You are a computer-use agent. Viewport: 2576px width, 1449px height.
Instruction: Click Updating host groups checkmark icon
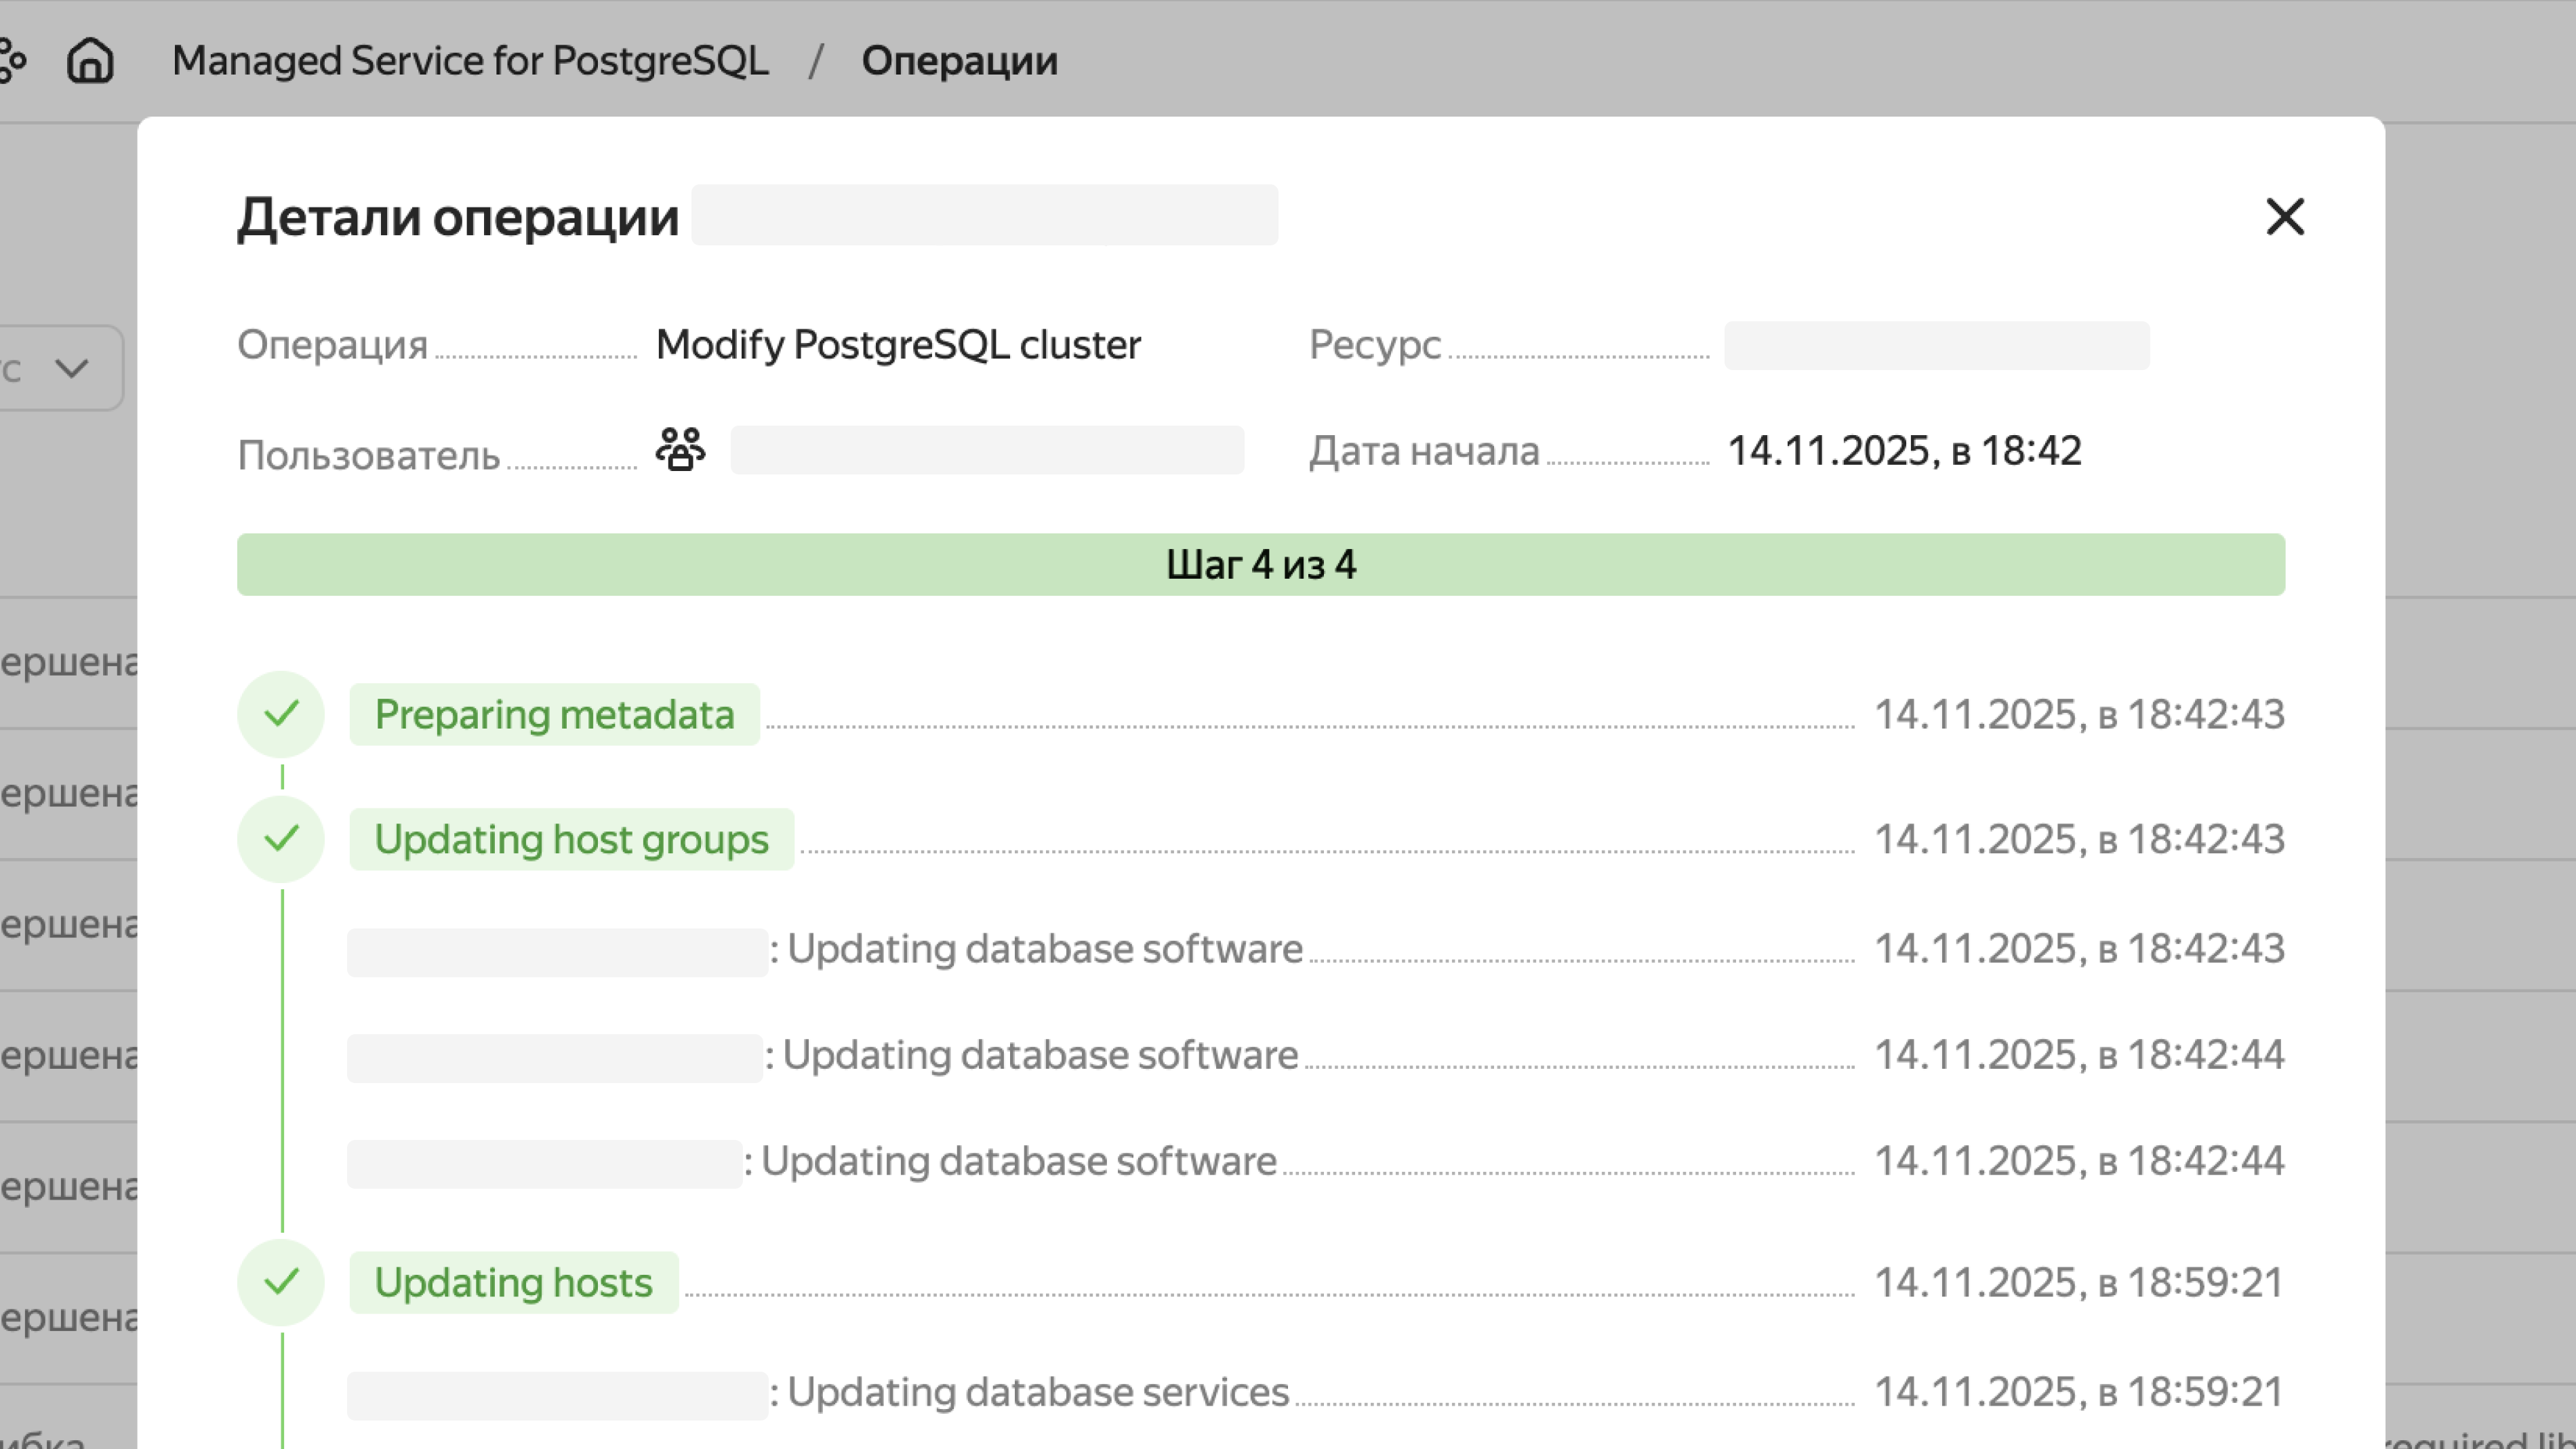click(x=281, y=839)
